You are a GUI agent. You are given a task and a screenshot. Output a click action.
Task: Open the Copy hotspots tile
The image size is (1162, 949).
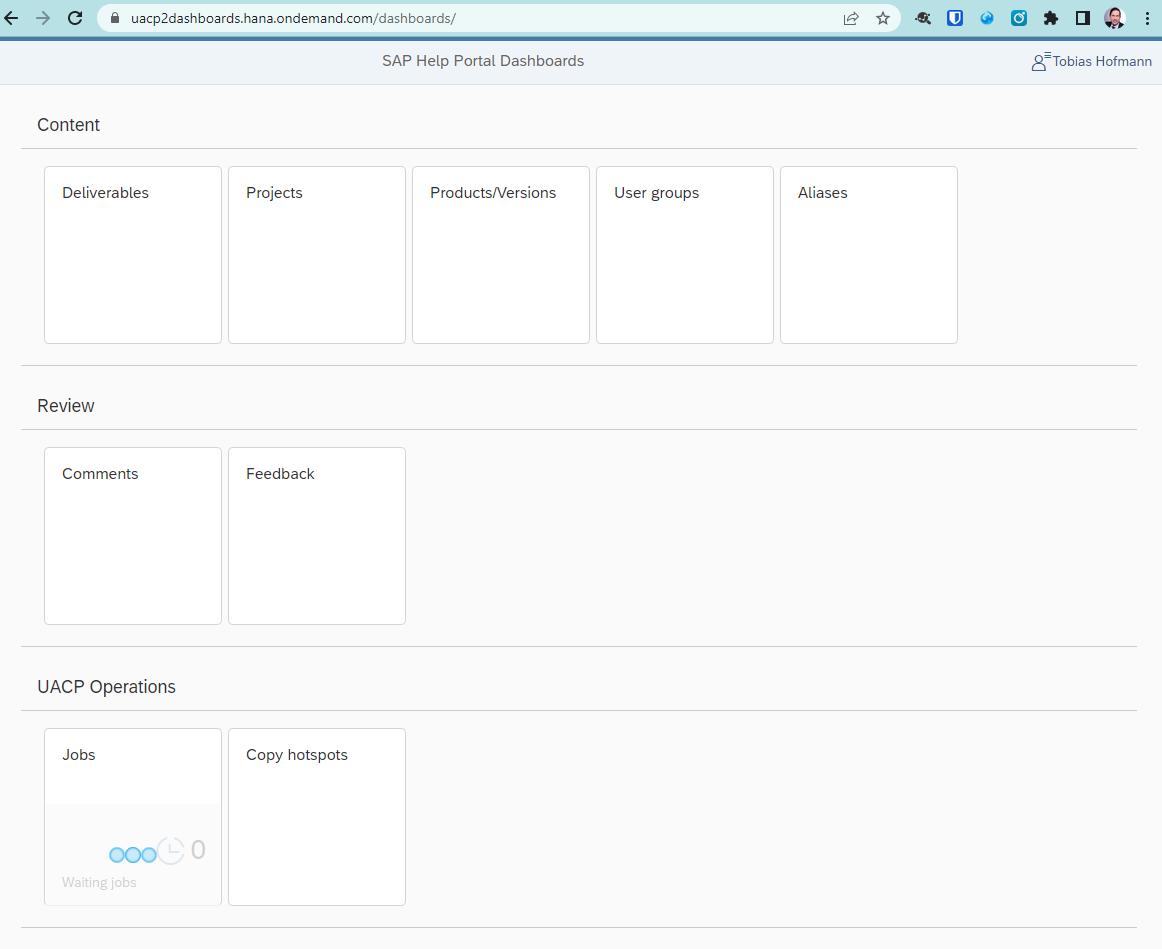[316, 816]
